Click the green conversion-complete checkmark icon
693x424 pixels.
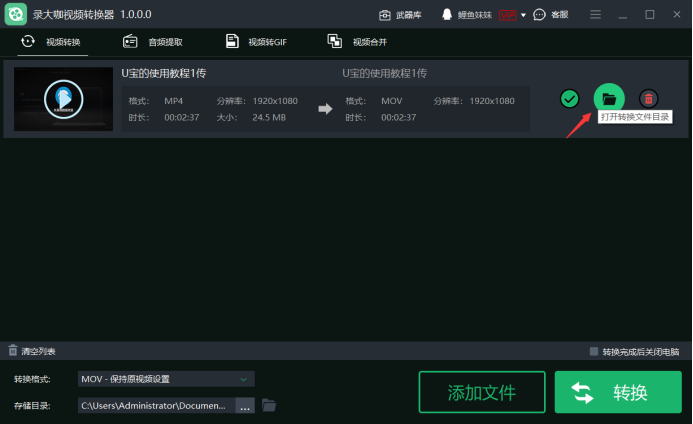[569, 98]
